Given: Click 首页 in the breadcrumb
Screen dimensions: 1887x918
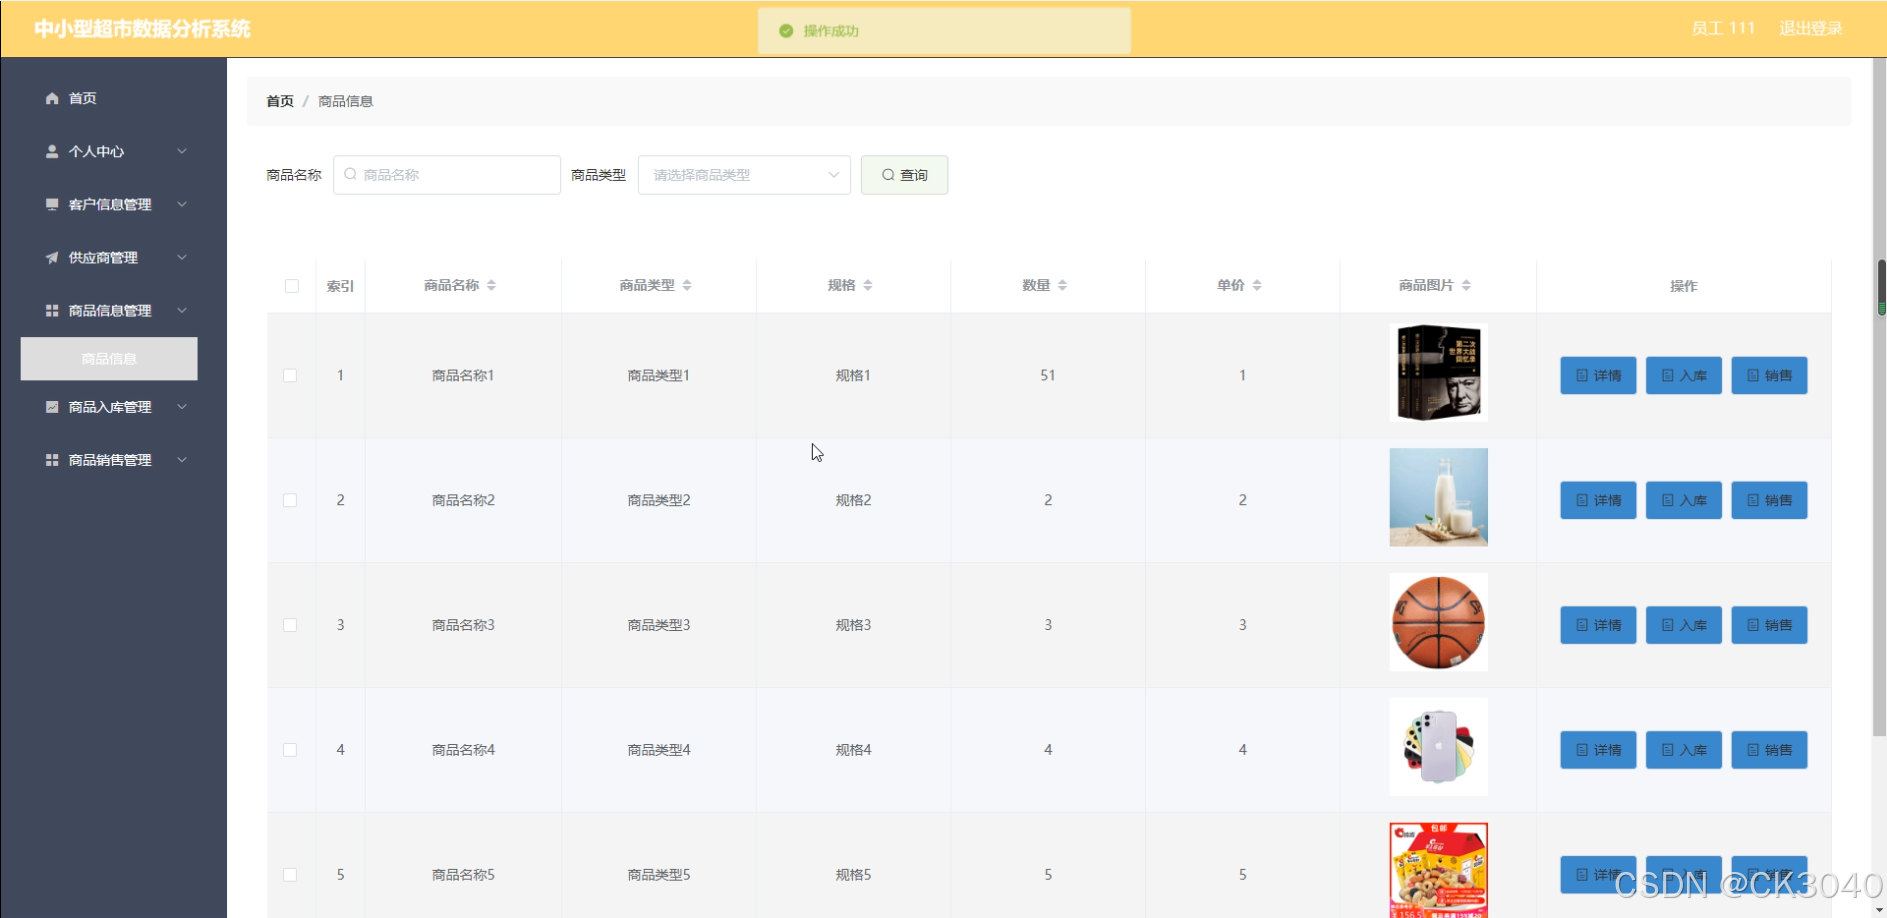Looking at the screenshot, I should point(280,101).
